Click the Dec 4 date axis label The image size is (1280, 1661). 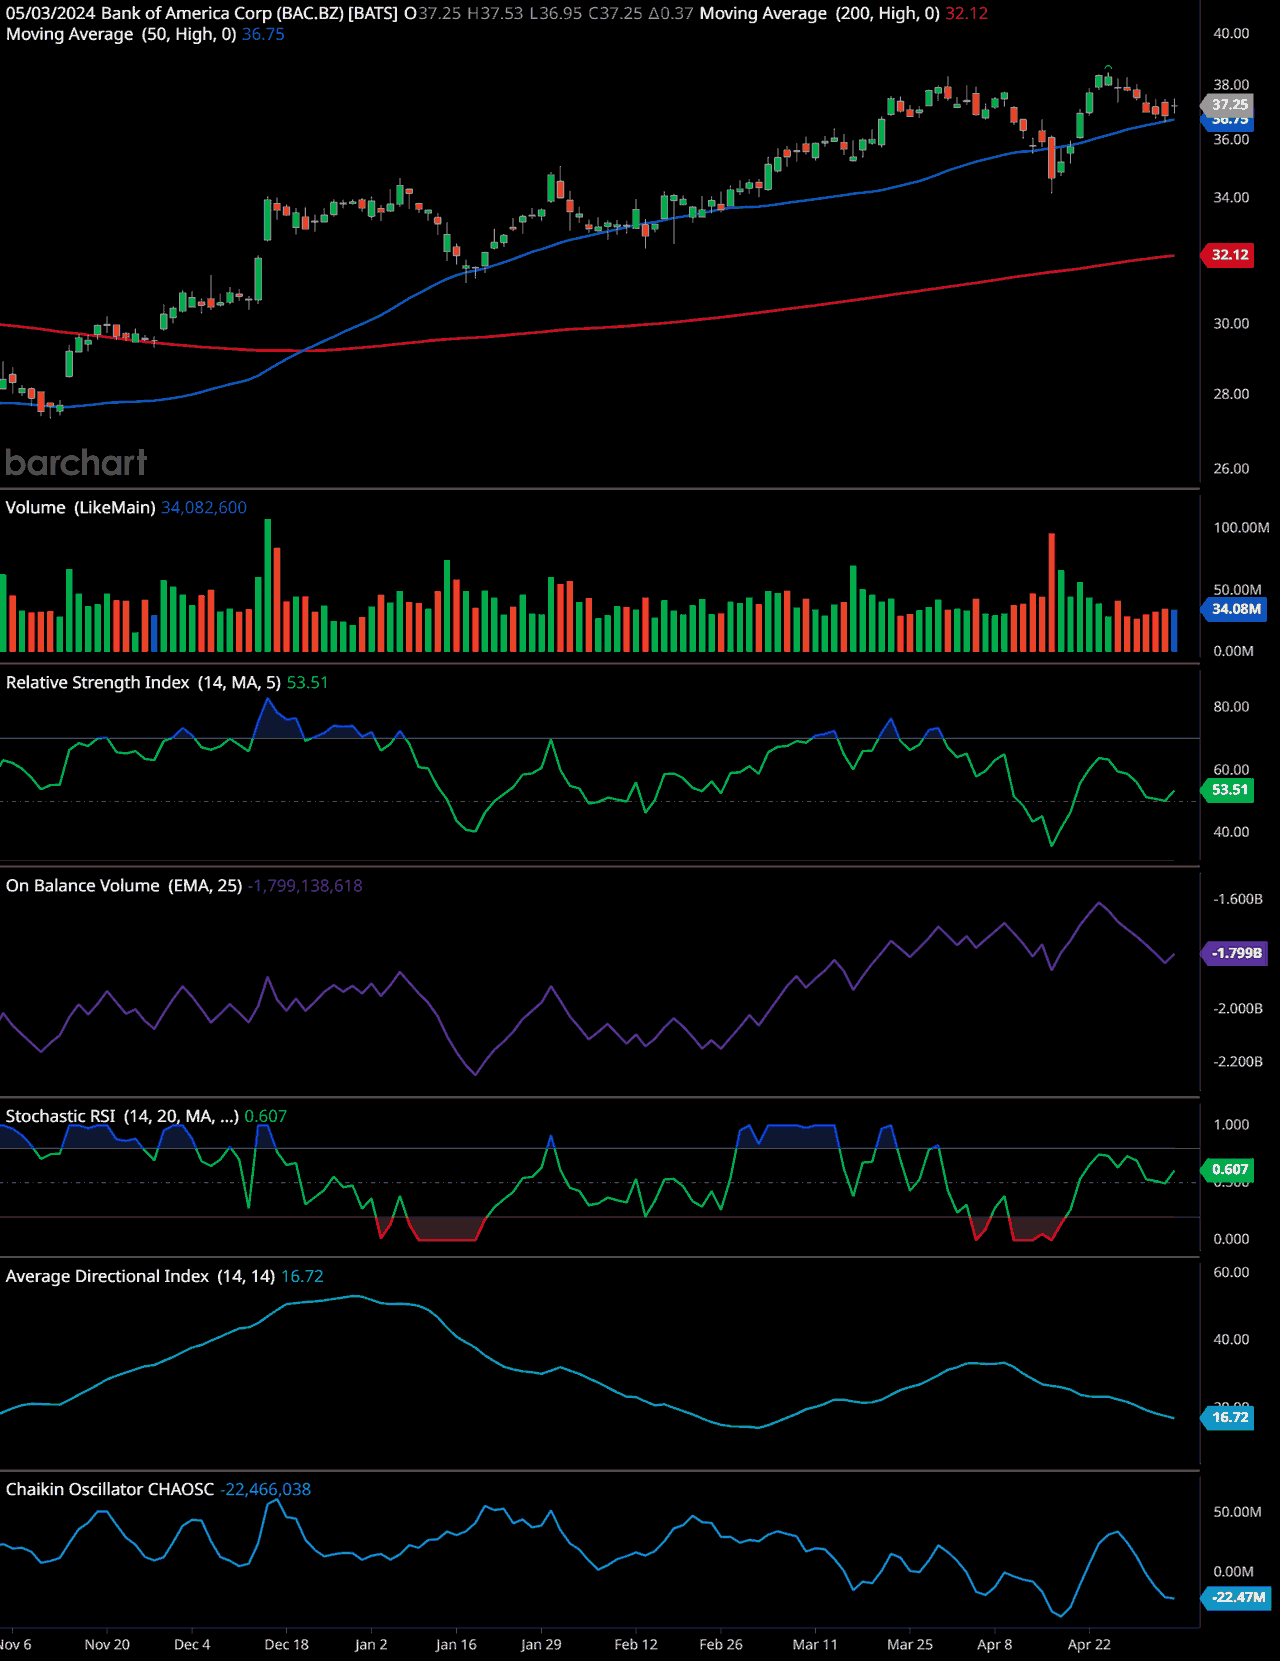192,1645
